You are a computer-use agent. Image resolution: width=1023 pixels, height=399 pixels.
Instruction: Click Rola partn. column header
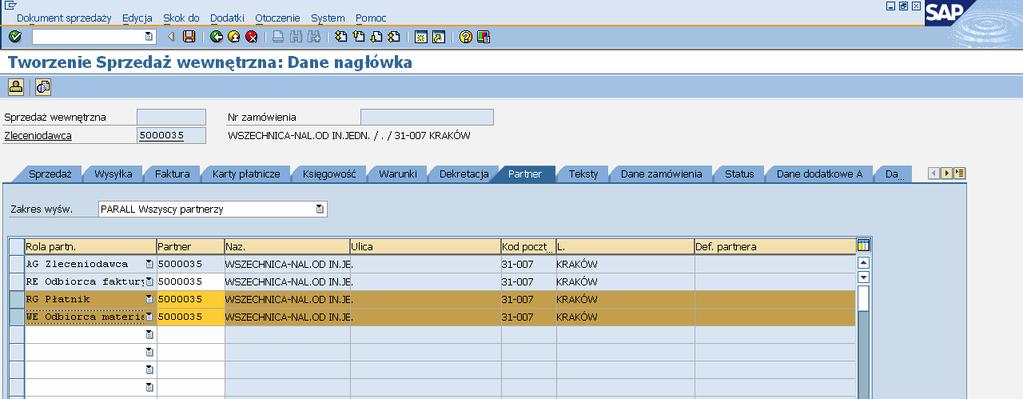click(x=90, y=246)
